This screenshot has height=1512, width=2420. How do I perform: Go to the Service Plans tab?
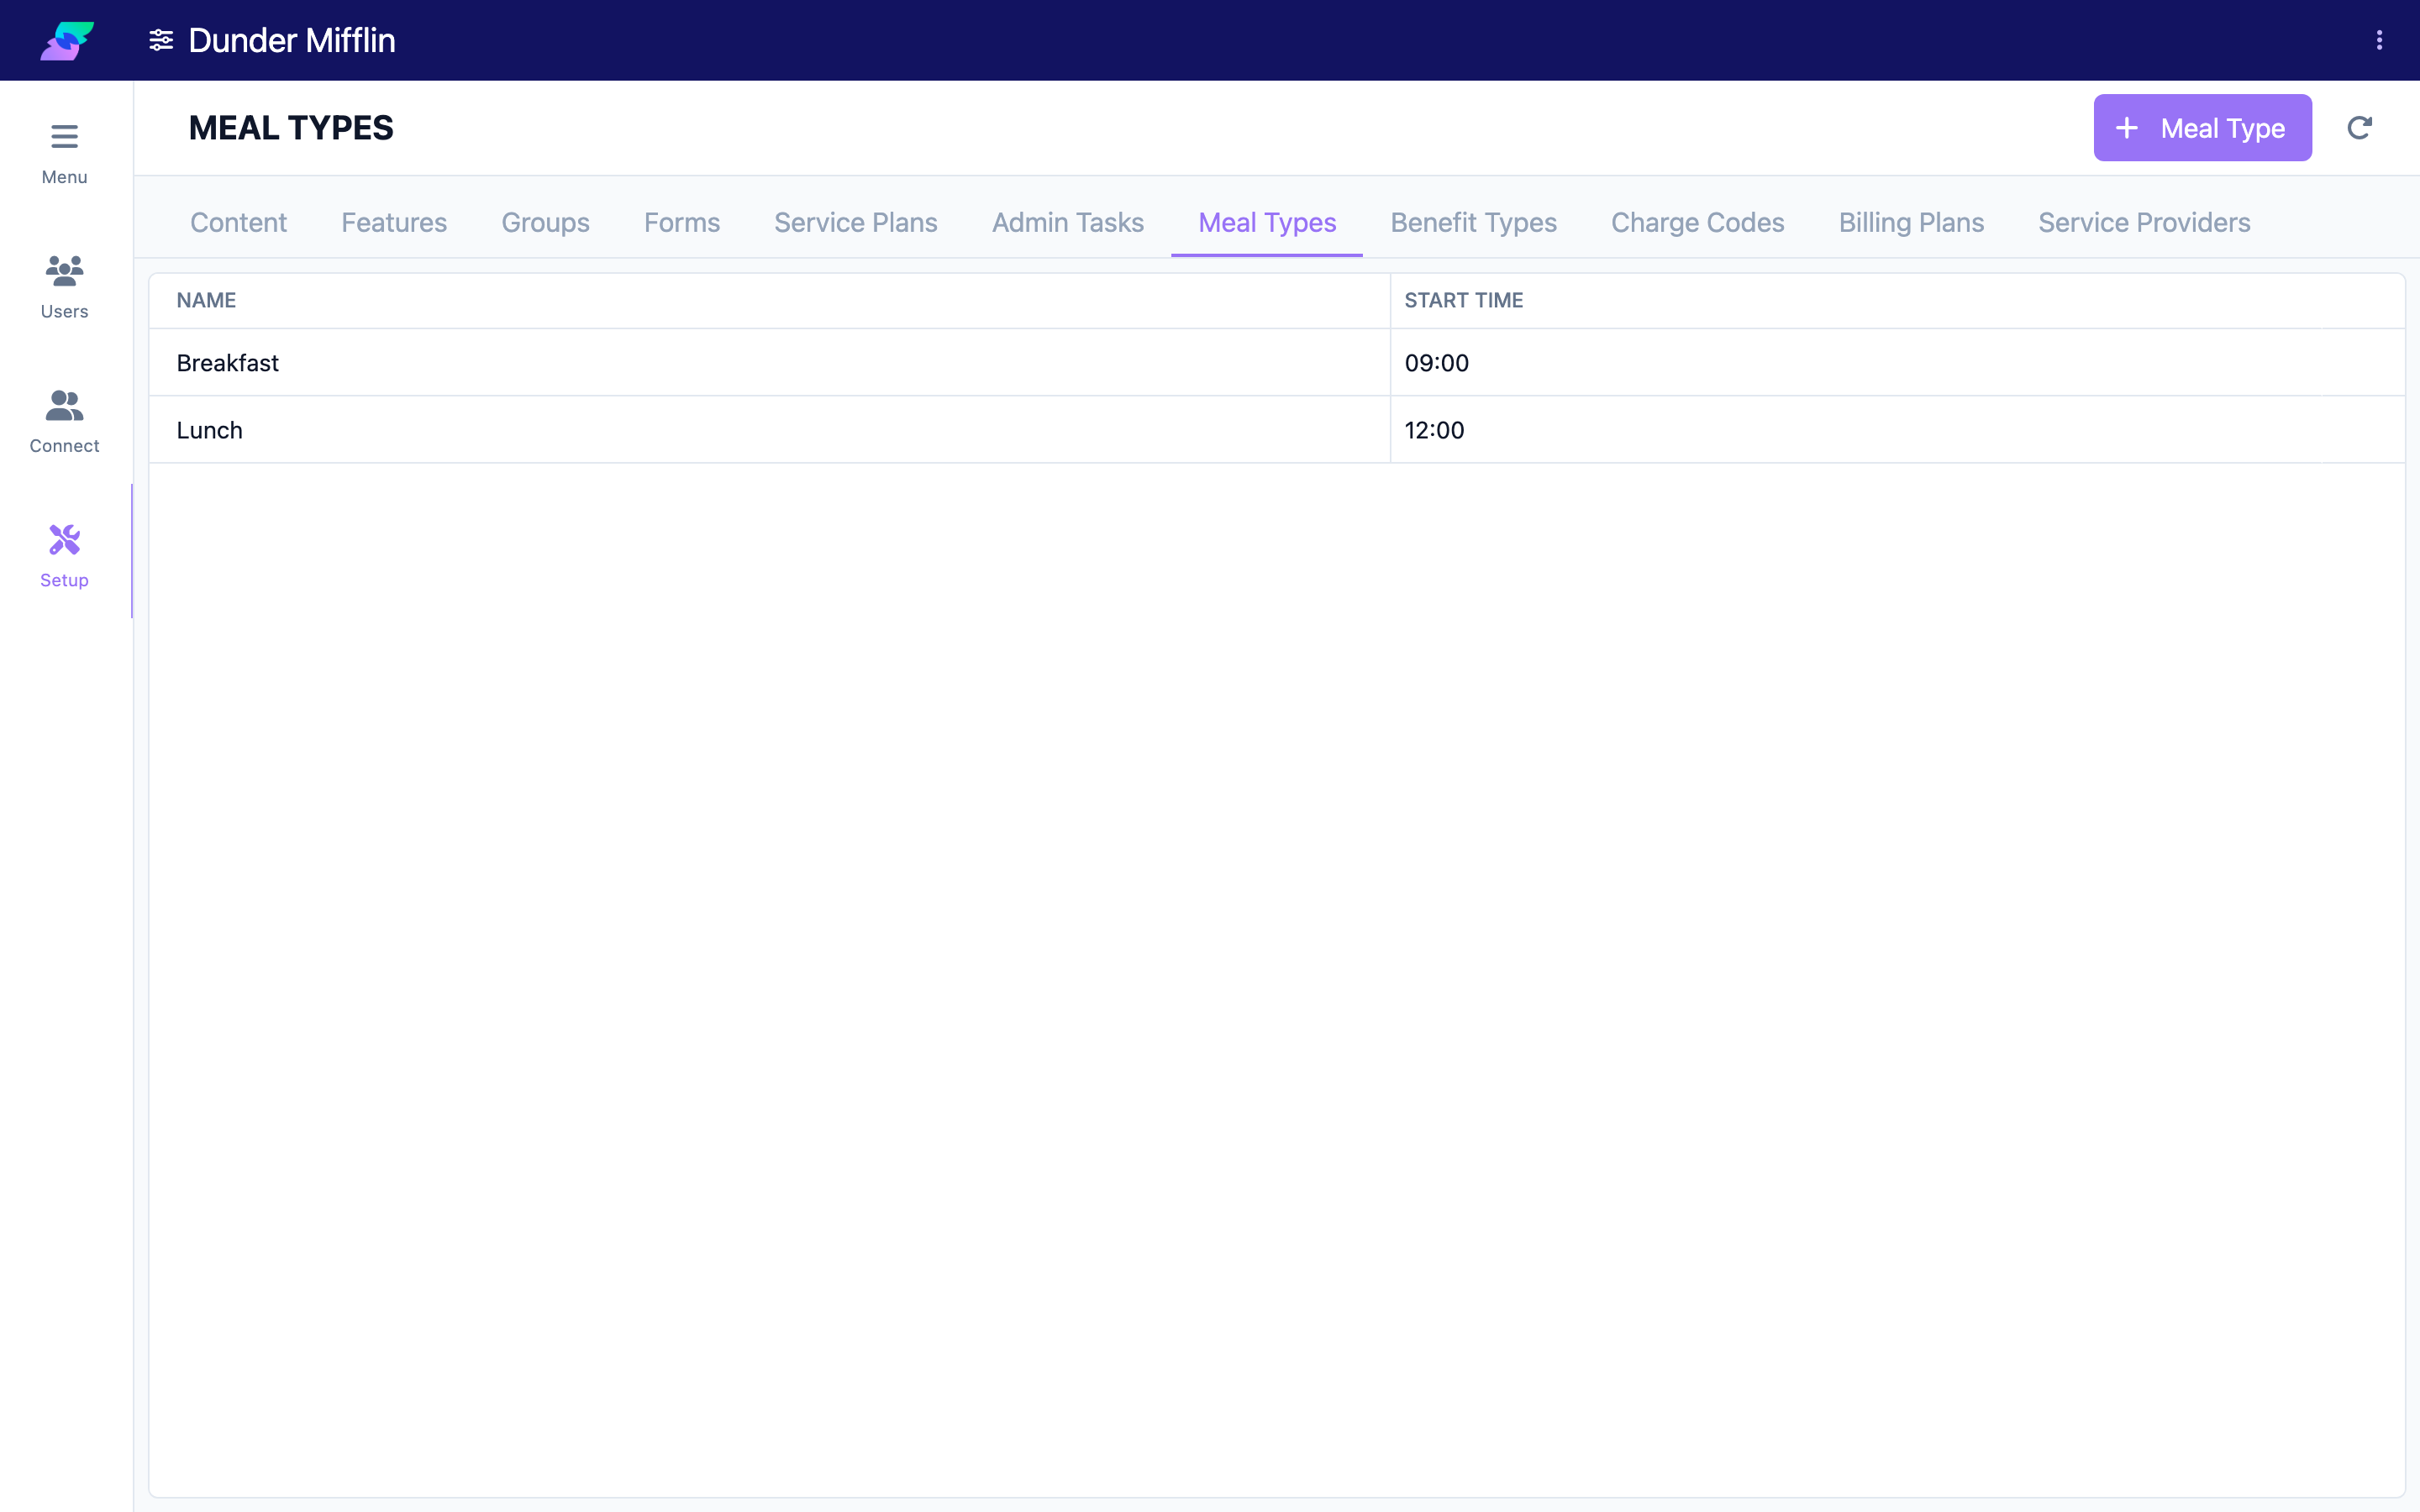pyautogui.click(x=856, y=222)
